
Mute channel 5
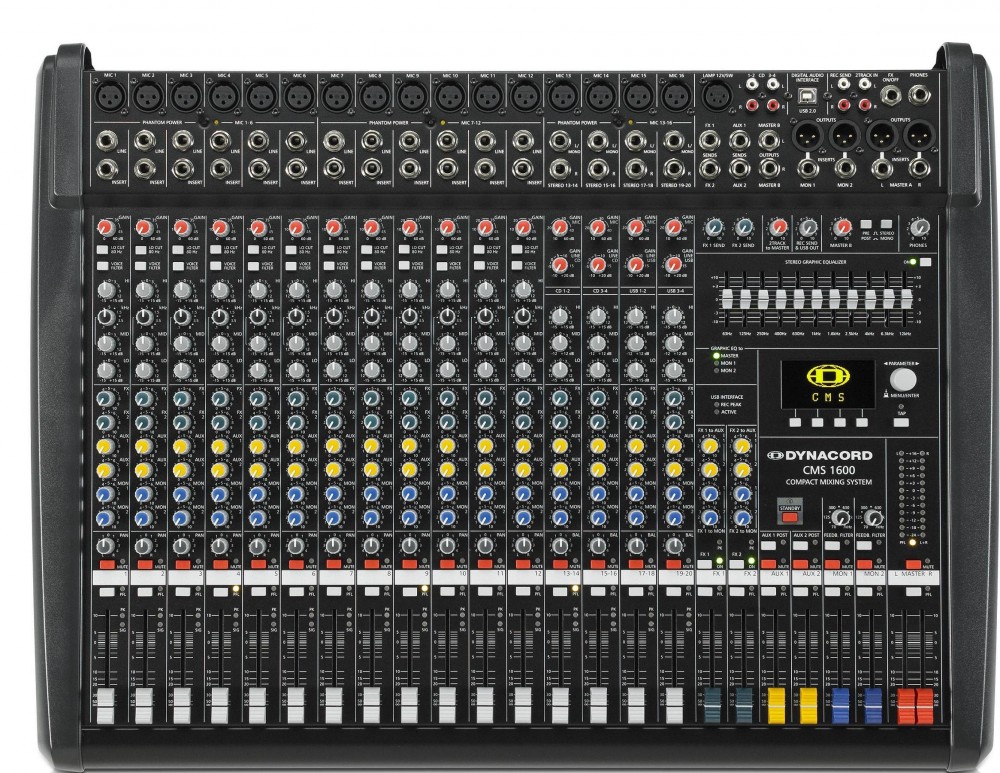point(258,564)
